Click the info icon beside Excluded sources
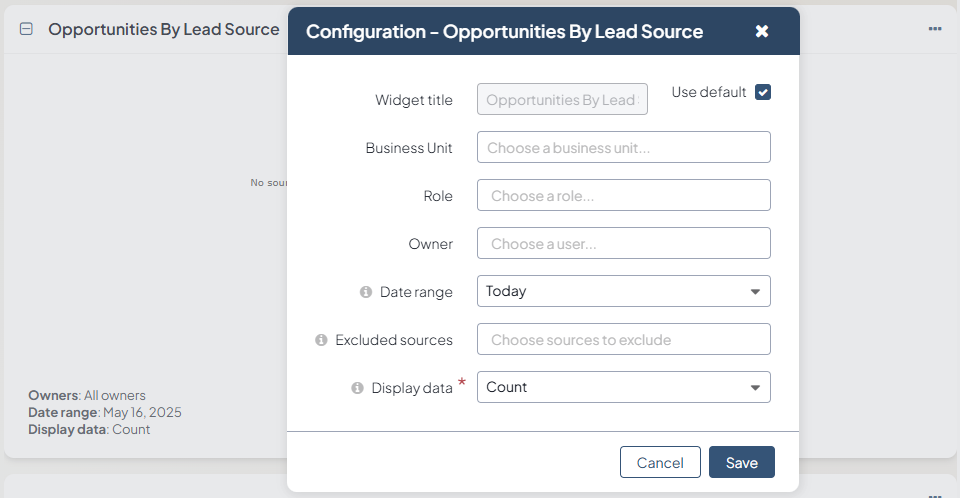Image resolution: width=960 pixels, height=498 pixels. pos(321,340)
